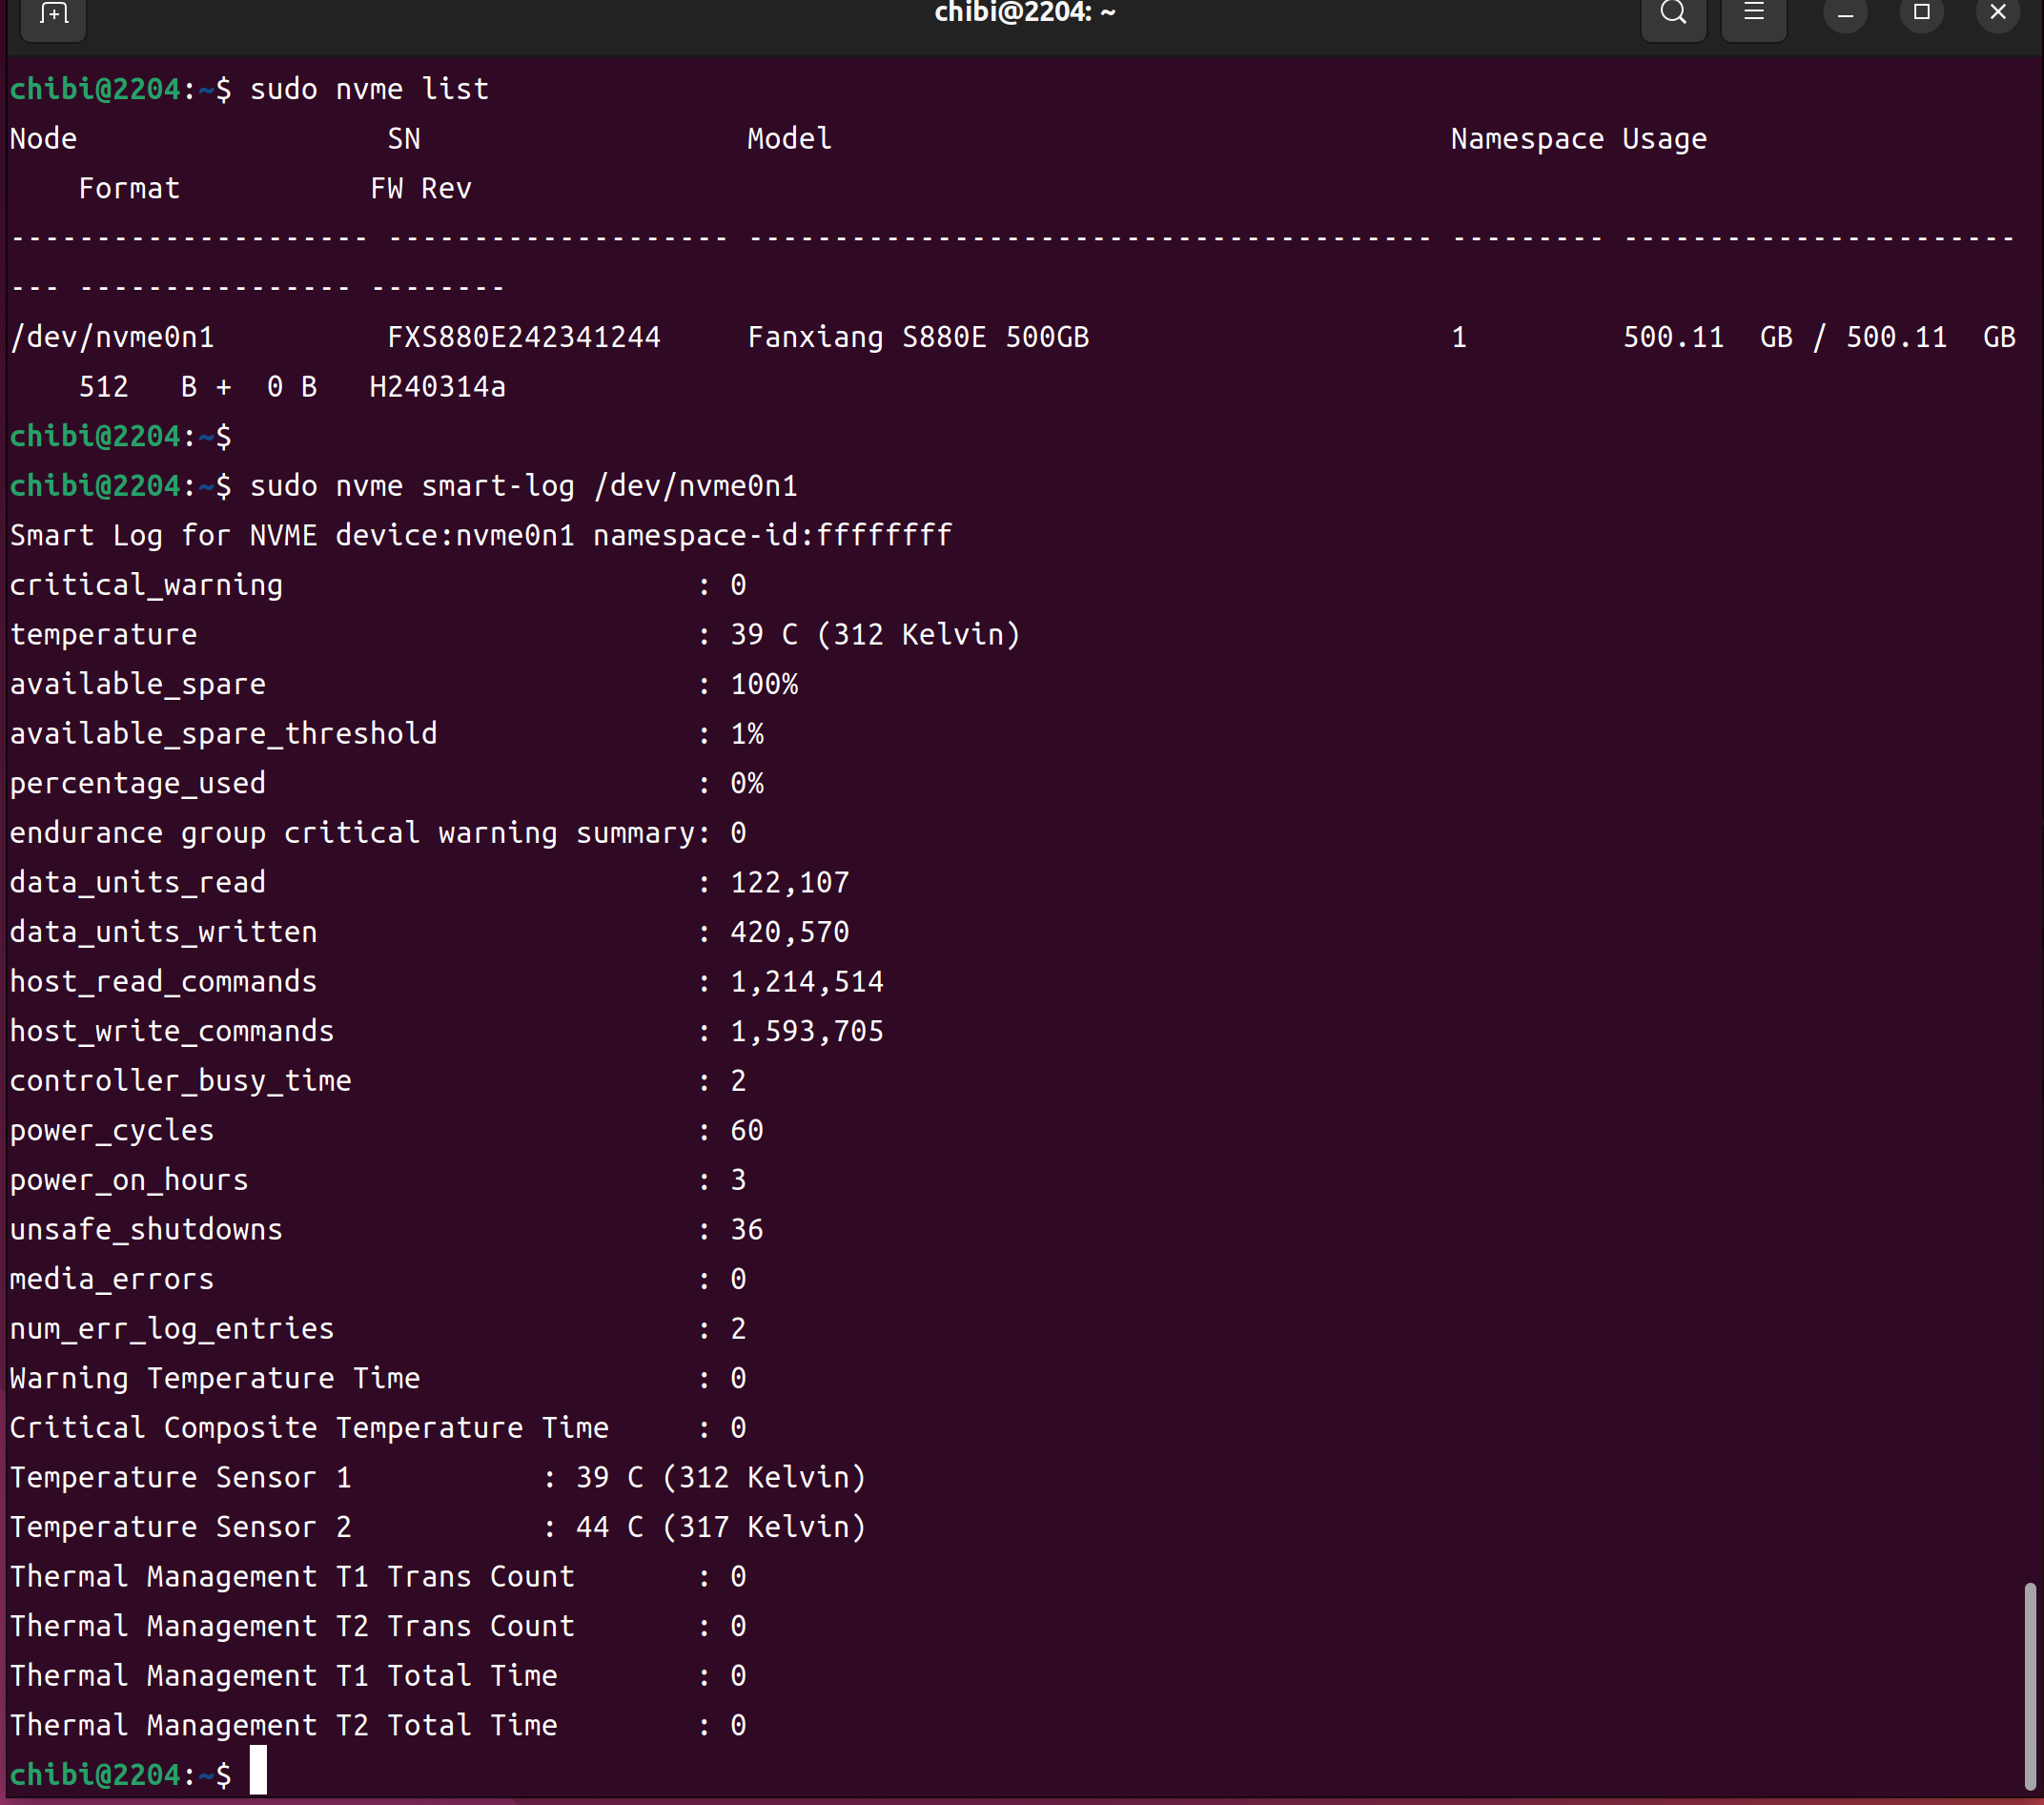Click the power_cycles value 60
Screen dimensions: 2044x1805
click(747, 1131)
